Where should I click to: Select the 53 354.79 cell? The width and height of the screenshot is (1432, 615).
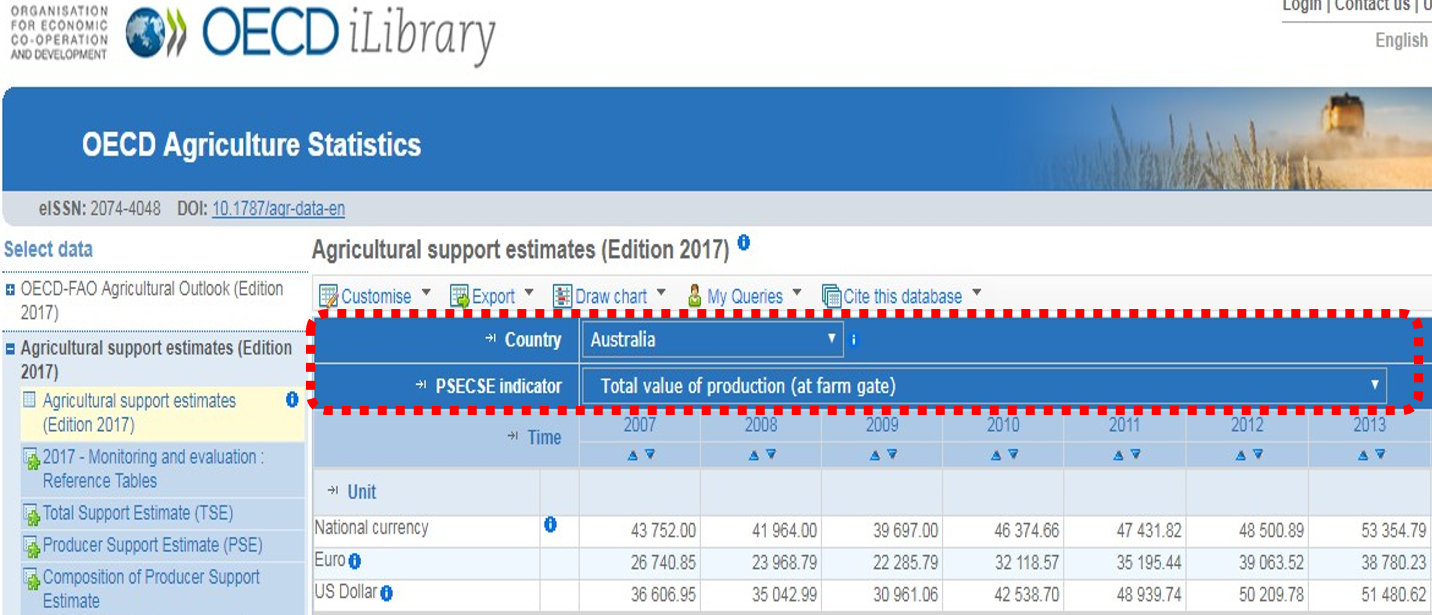(1370, 530)
